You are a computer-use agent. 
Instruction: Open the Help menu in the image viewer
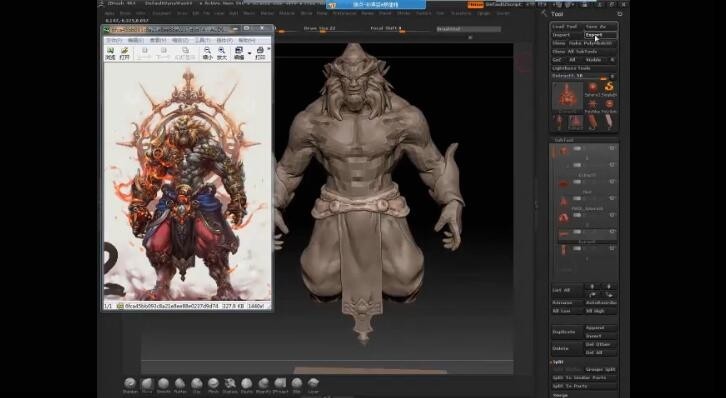[246, 41]
